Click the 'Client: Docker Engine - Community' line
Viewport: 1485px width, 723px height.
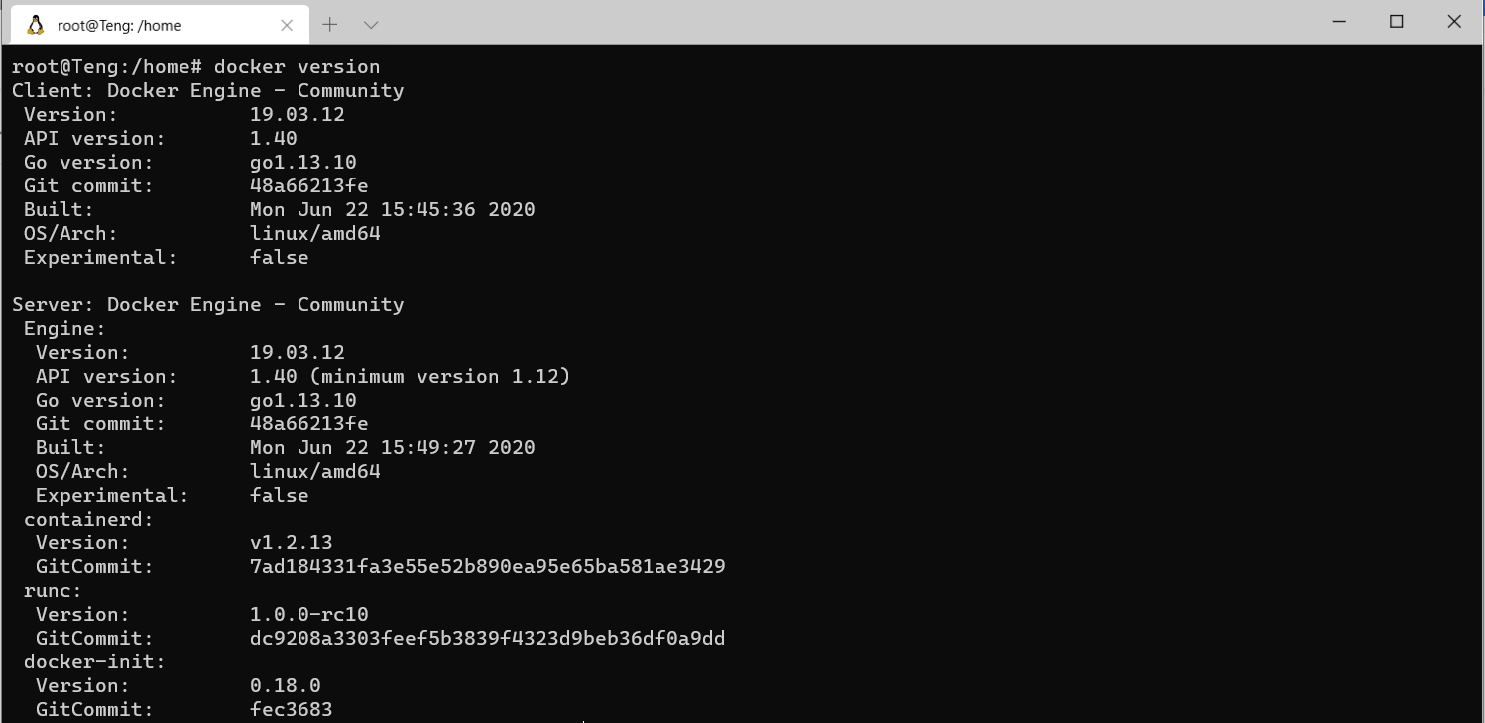208,91
